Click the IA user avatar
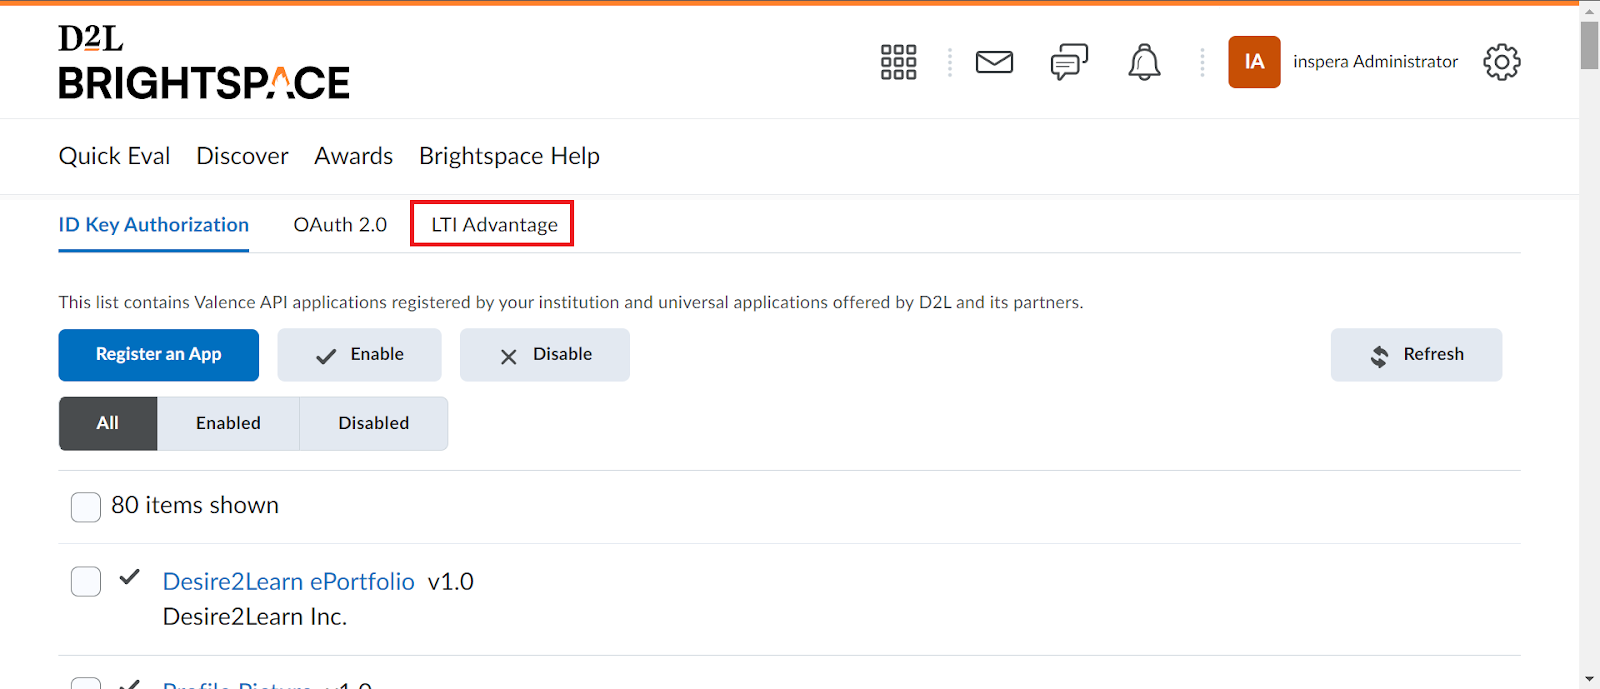 [x=1254, y=62]
